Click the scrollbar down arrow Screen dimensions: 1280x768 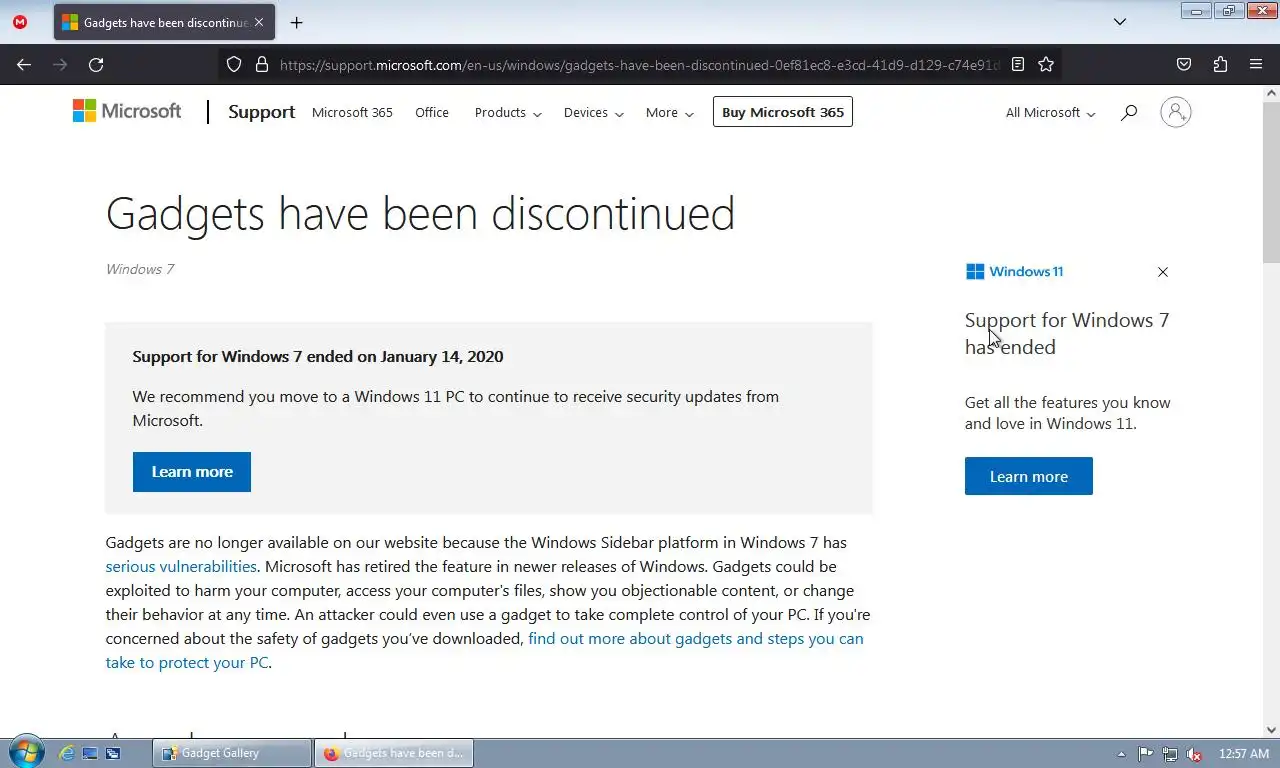[1271, 730]
